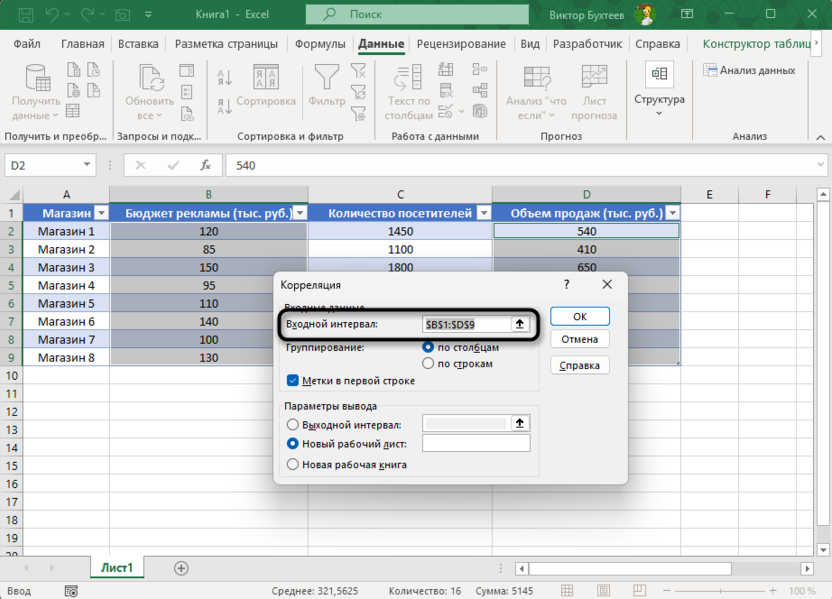Choose Новая рабочая книга output option
The image size is (832, 599).
[x=293, y=464]
